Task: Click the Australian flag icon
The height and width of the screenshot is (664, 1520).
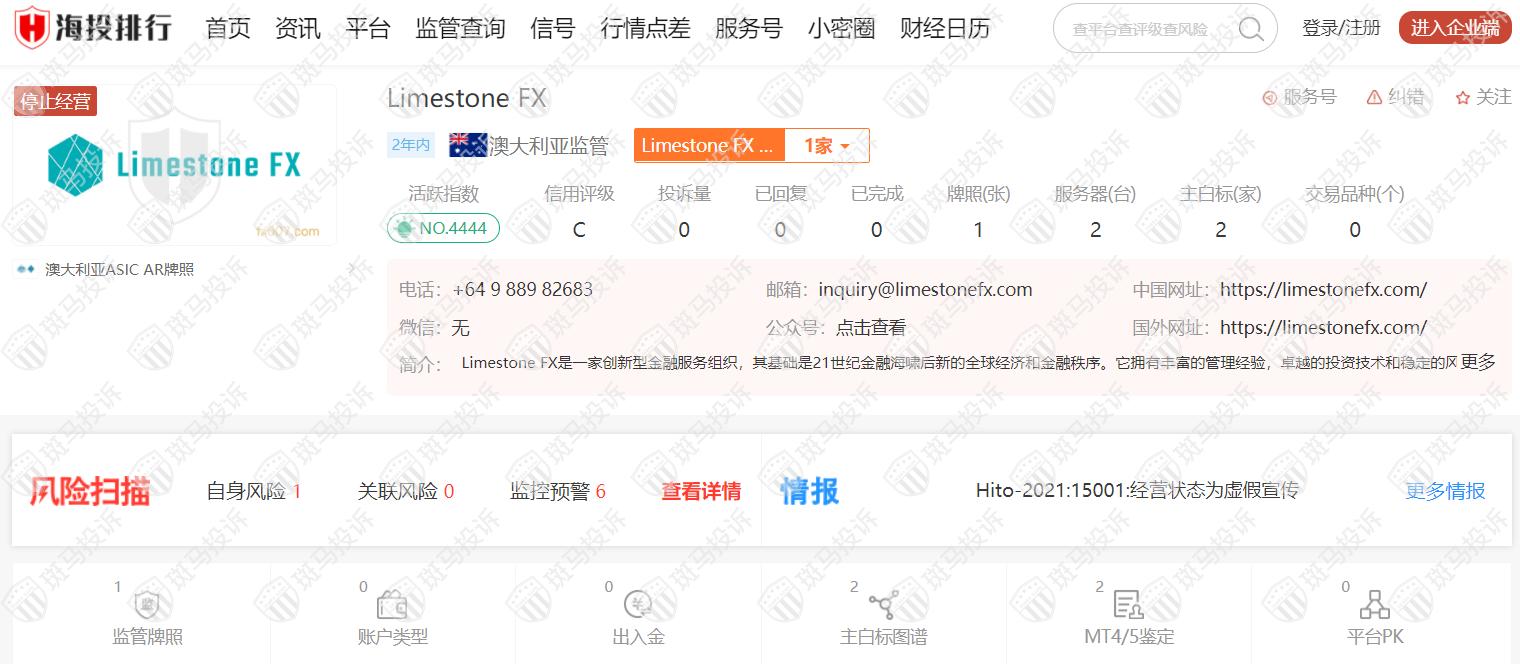Action: [x=468, y=145]
